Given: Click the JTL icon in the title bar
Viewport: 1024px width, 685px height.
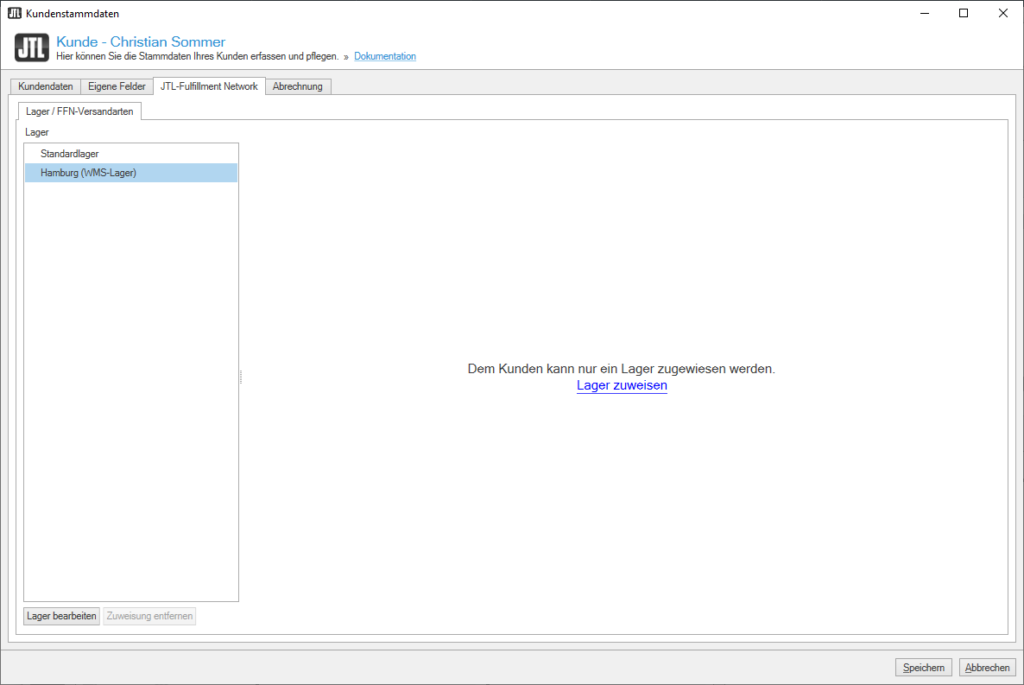Looking at the screenshot, I should click(14, 13).
